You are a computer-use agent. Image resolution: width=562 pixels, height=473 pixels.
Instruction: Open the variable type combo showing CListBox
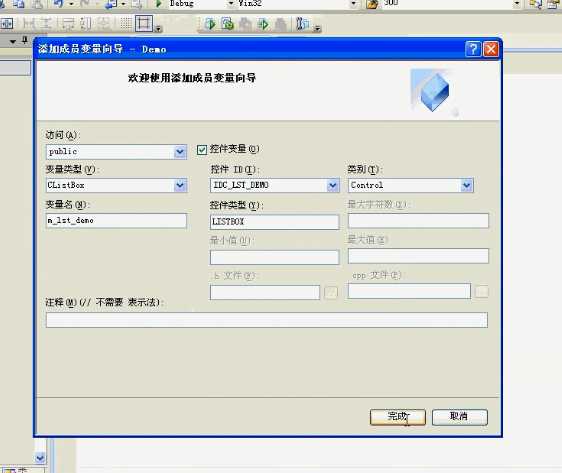tap(180, 185)
